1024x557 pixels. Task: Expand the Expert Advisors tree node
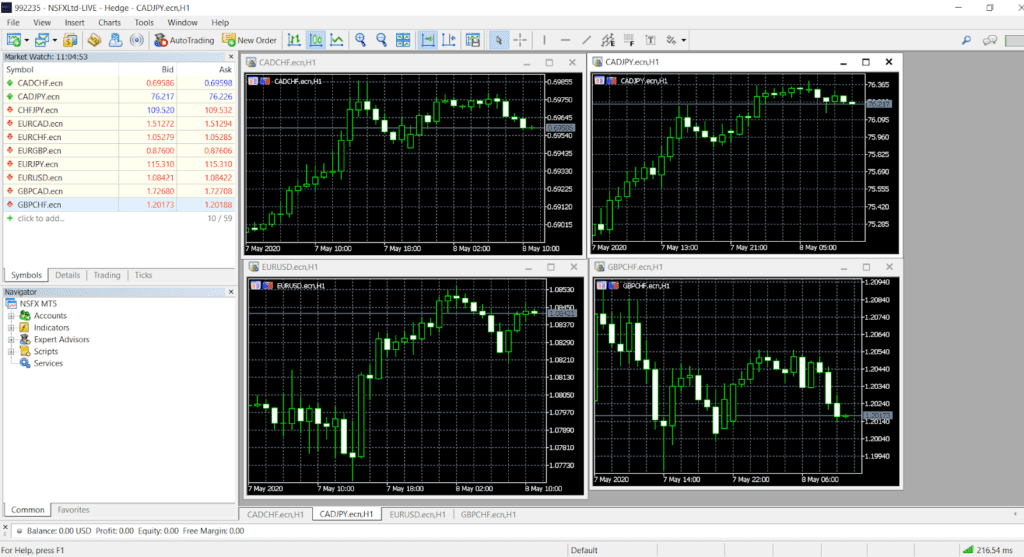11,340
